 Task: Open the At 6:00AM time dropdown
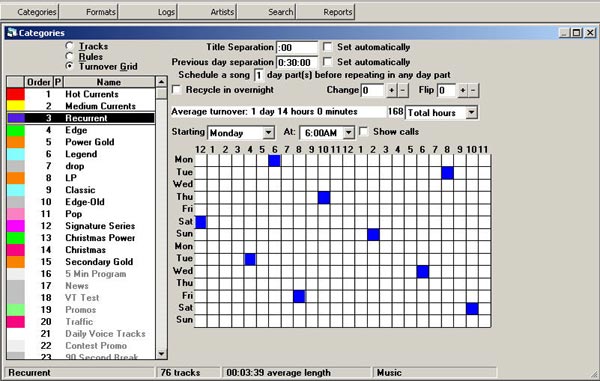click(349, 133)
